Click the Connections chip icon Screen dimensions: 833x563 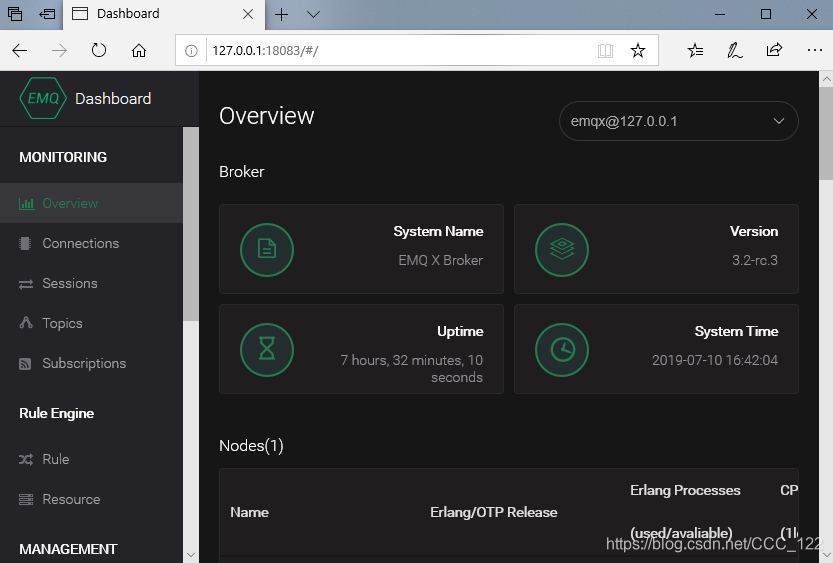pyautogui.click(x=25, y=243)
